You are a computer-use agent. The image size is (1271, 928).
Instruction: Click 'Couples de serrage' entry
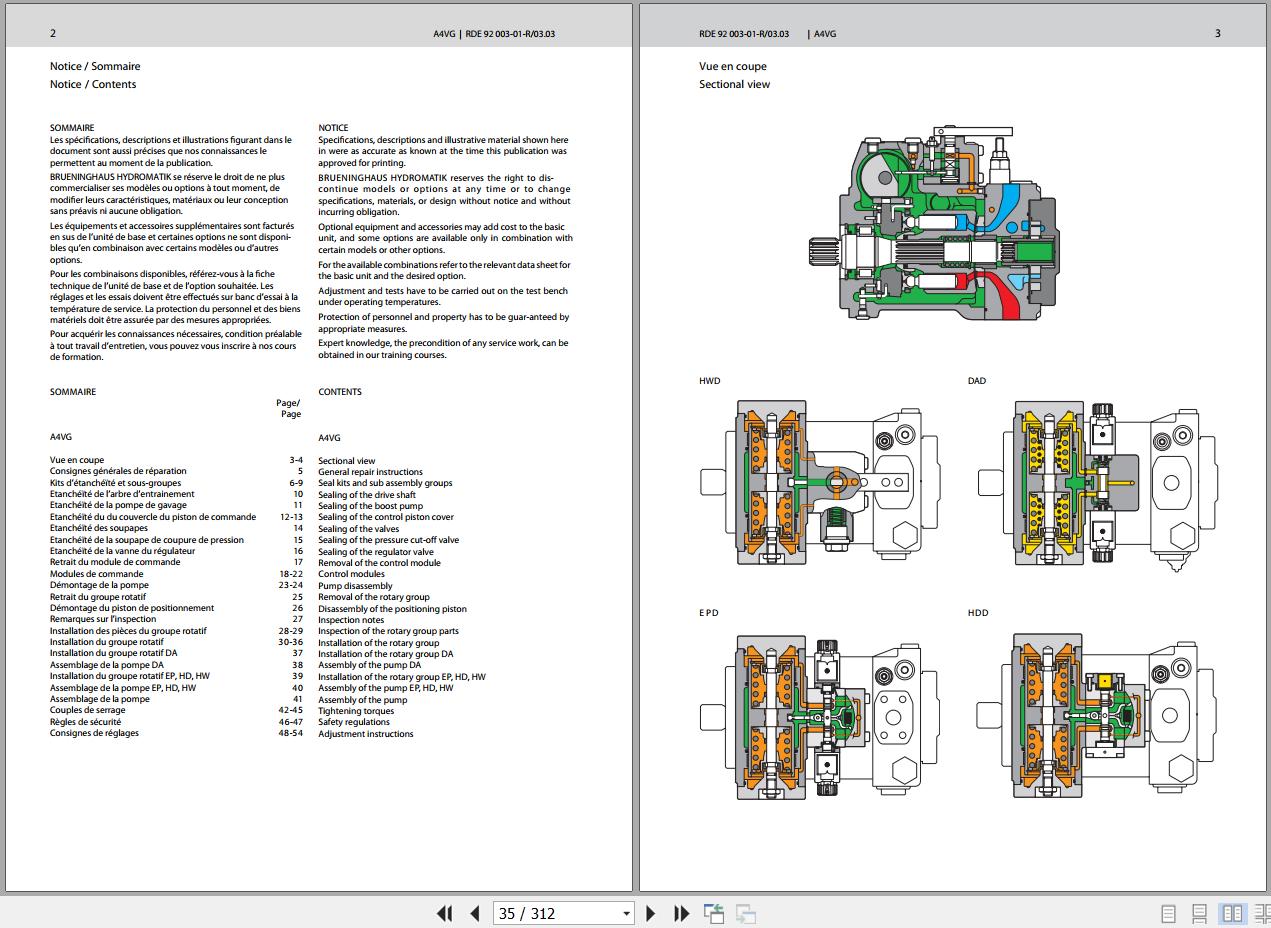[88, 710]
